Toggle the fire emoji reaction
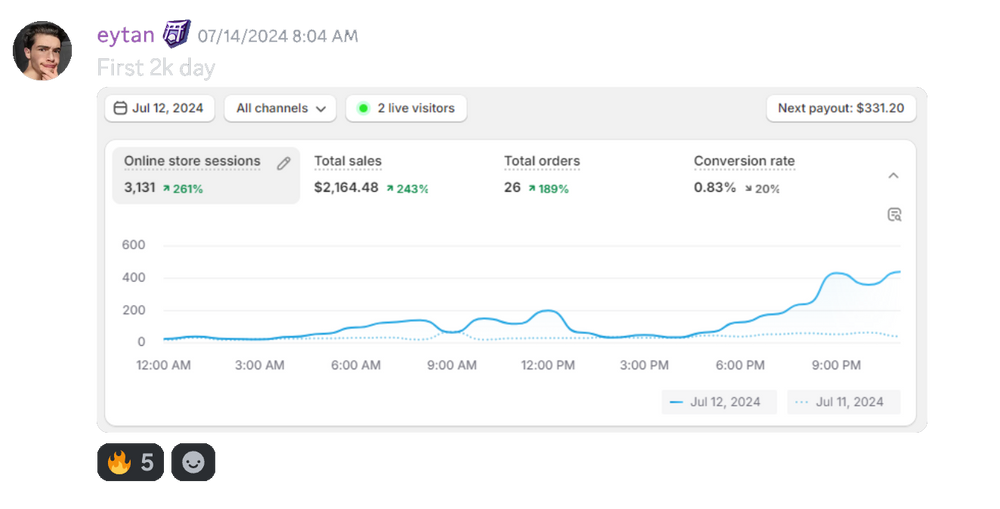The width and height of the screenshot is (1000, 509). click(x=130, y=462)
